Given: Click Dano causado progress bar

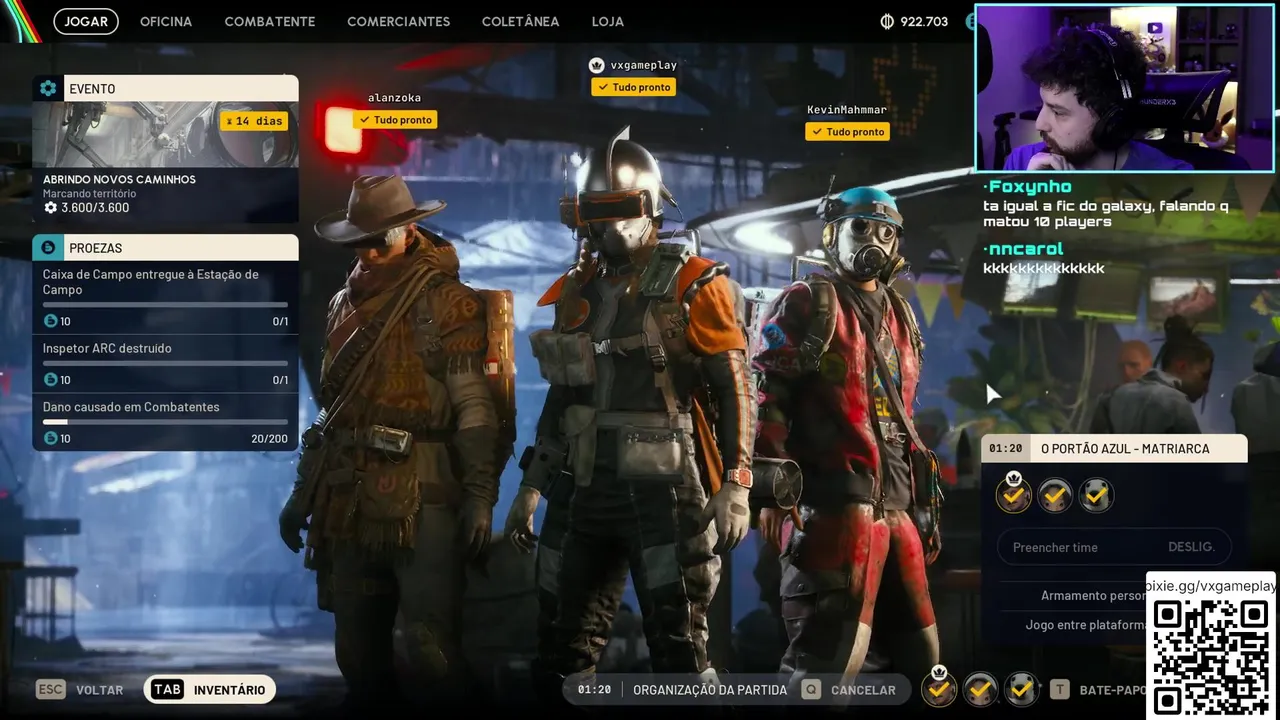Looking at the screenshot, I should tap(165, 422).
